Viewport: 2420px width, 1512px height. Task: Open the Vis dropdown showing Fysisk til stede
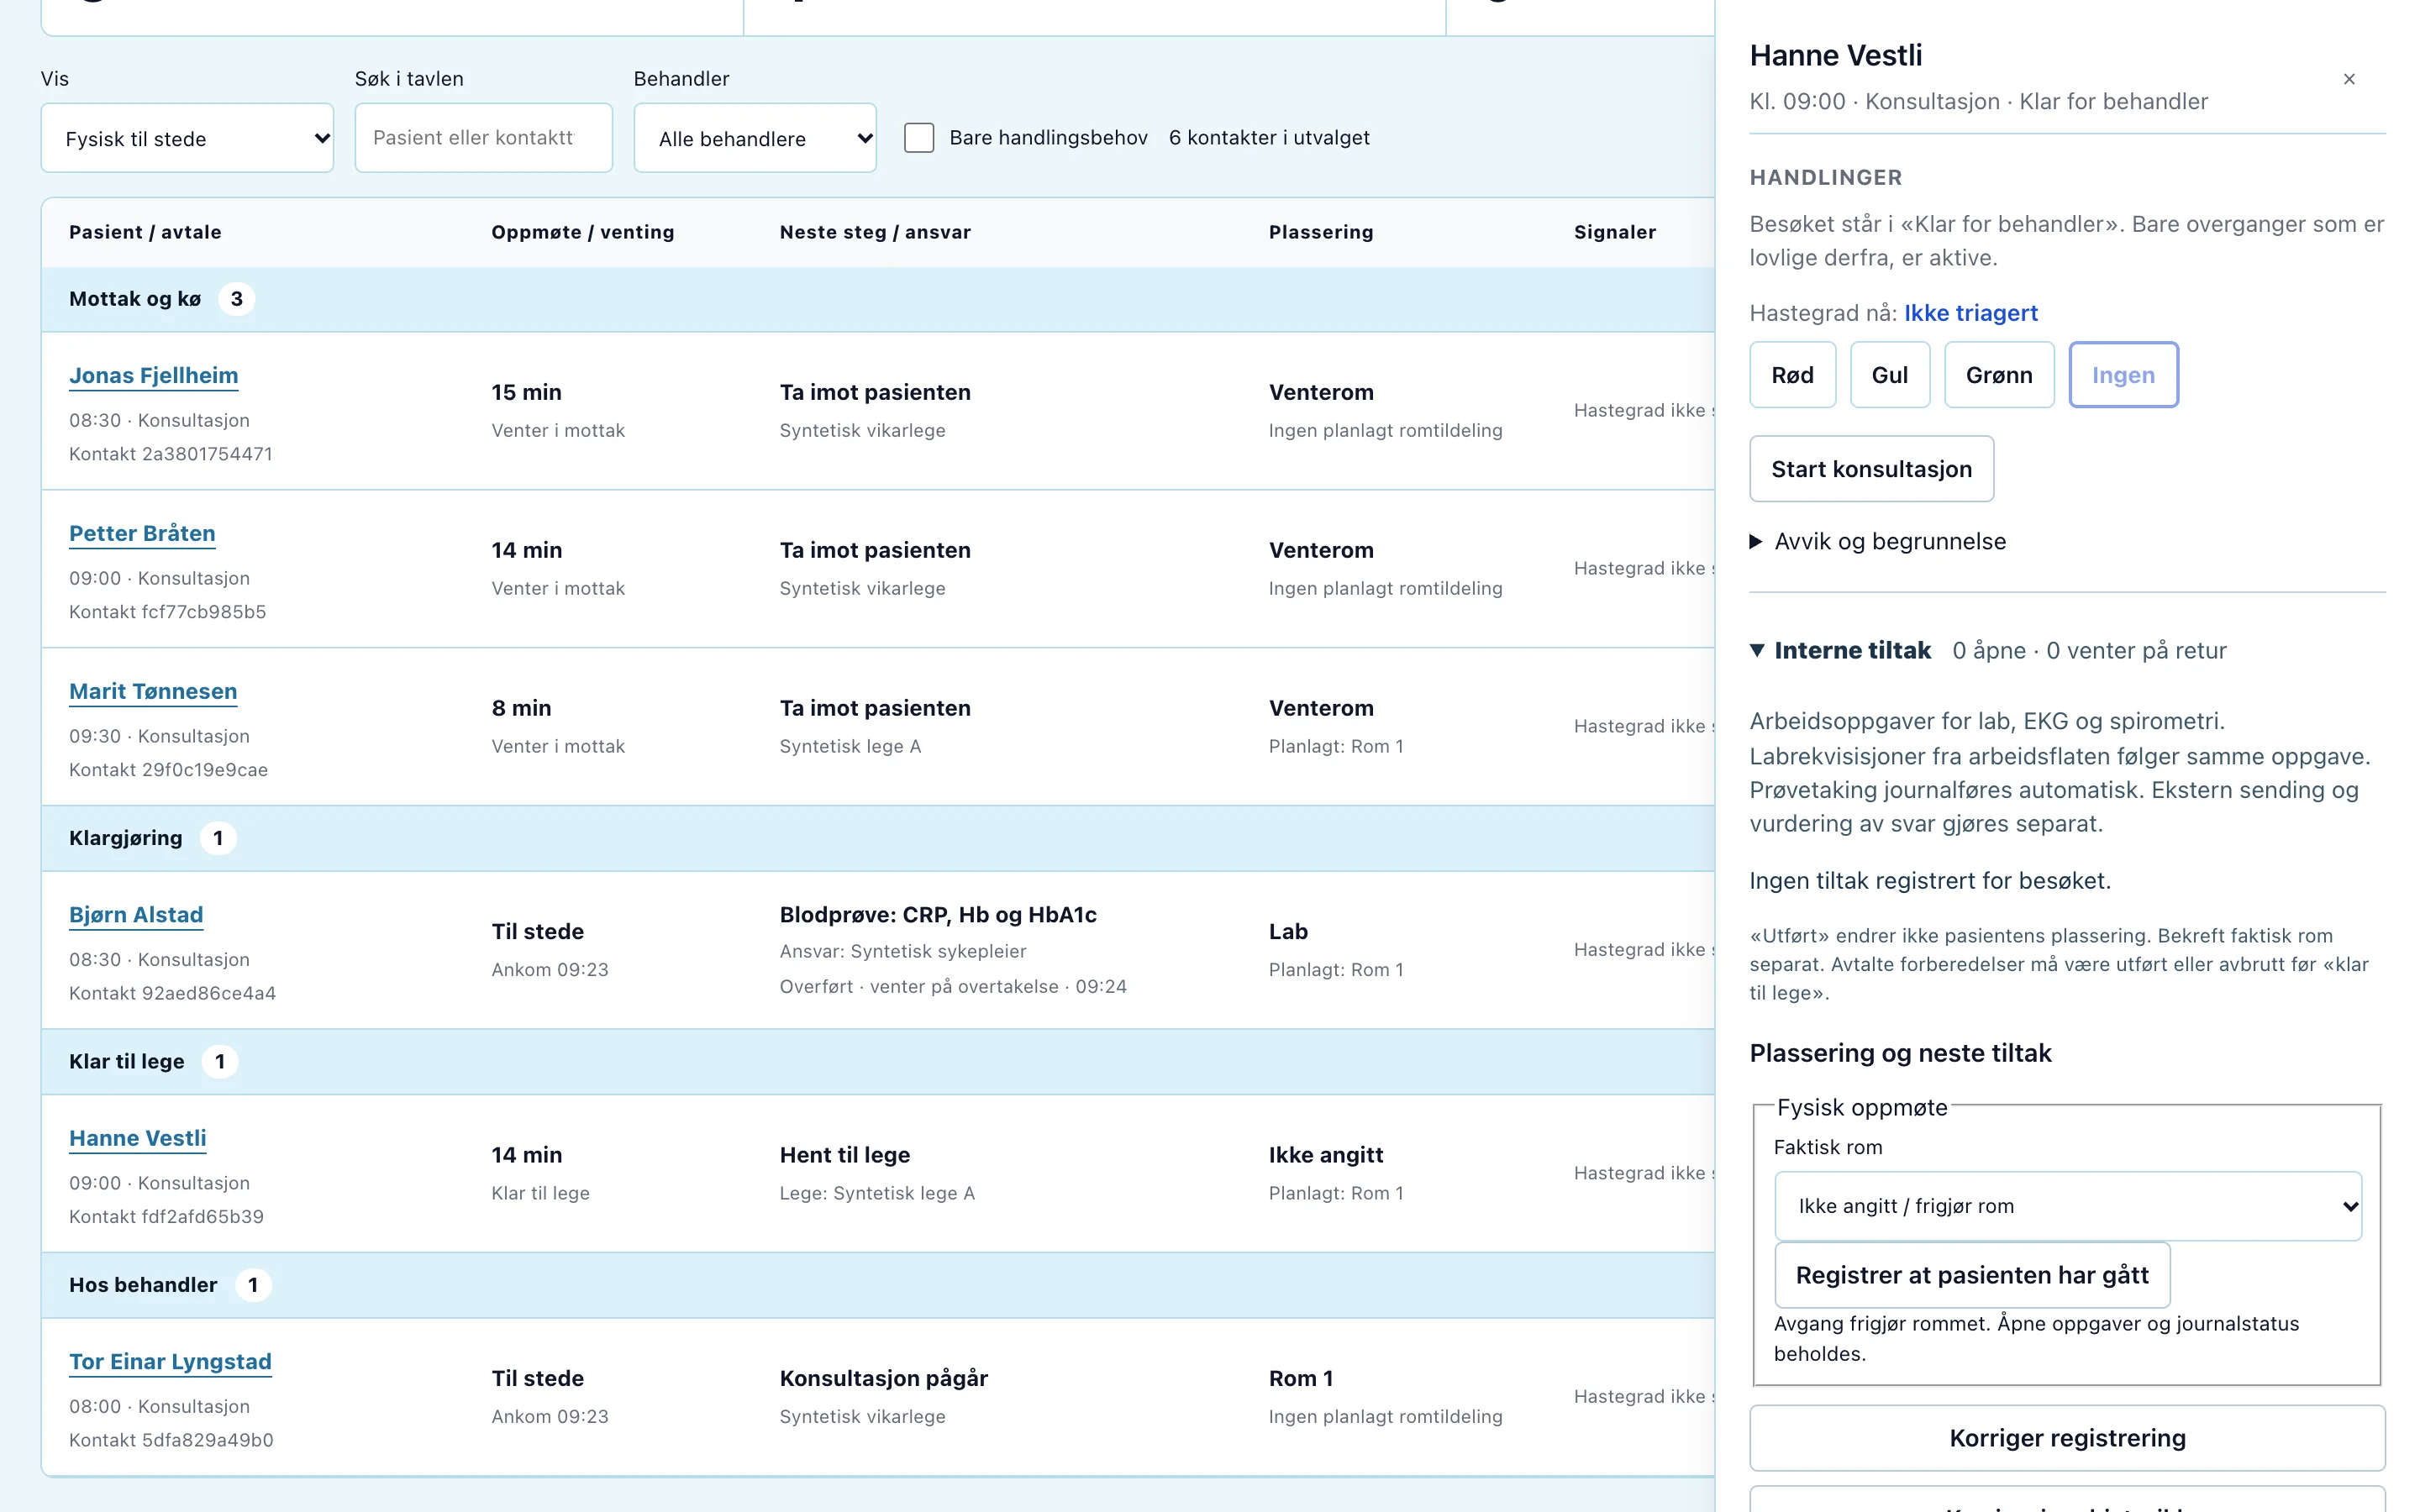(x=187, y=138)
